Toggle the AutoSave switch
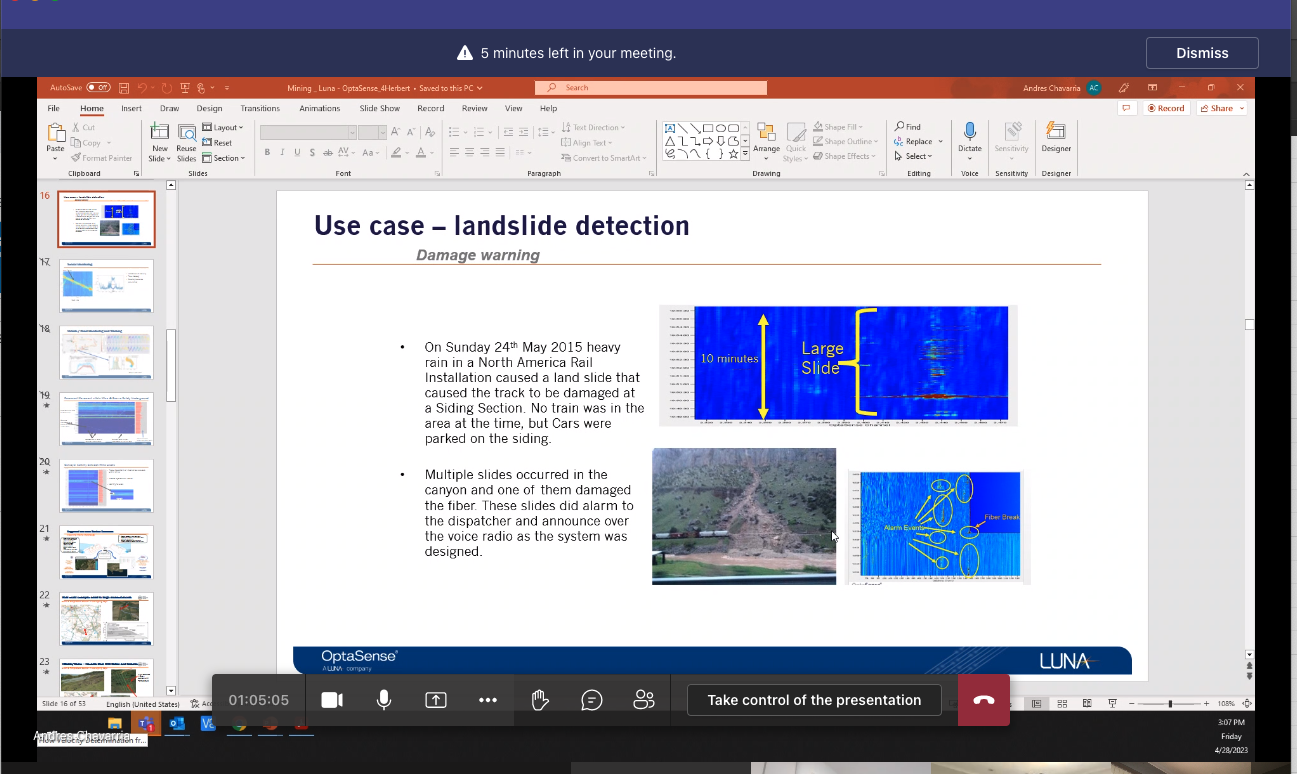Image resolution: width=1297 pixels, height=774 pixels. [98, 88]
